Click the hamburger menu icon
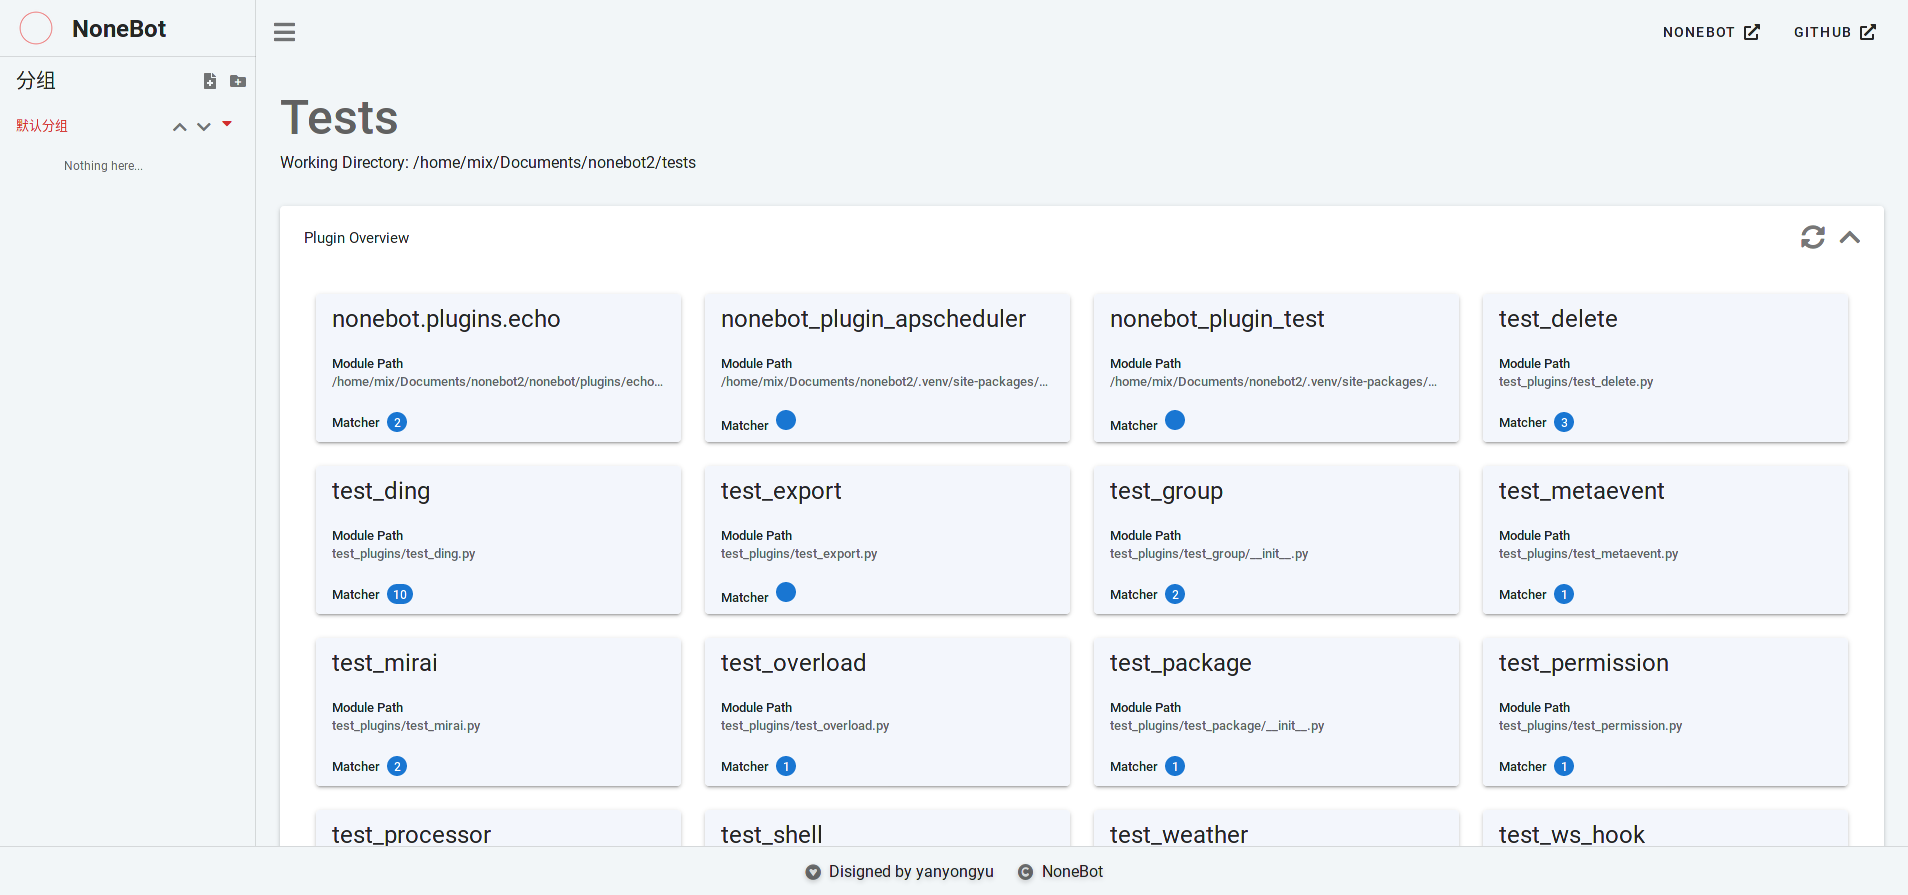This screenshot has width=1908, height=895. click(285, 32)
